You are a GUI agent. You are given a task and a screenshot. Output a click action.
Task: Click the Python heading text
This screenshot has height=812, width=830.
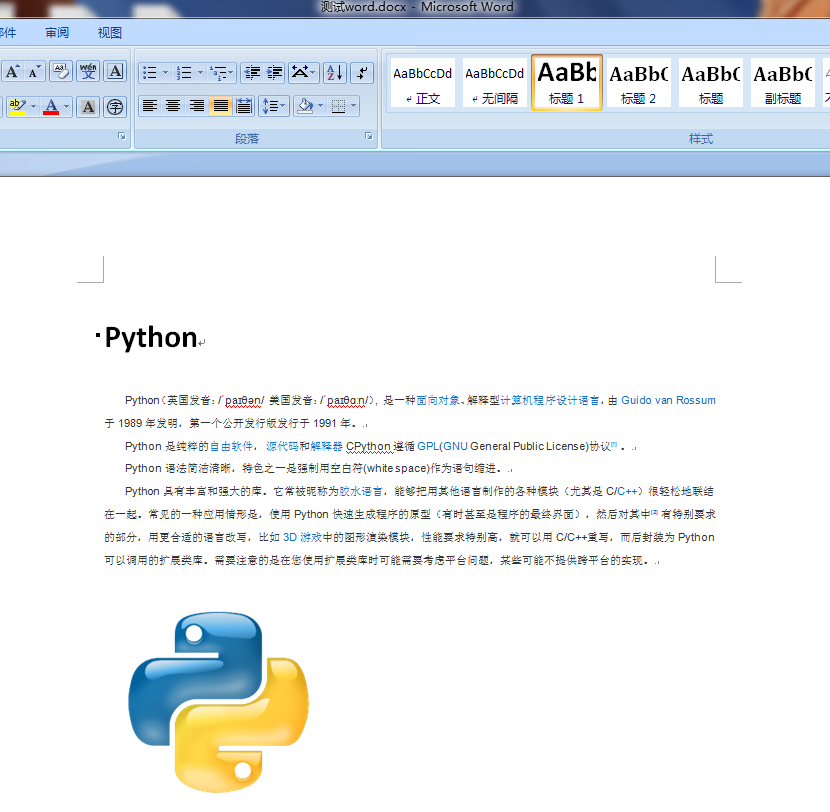point(151,337)
